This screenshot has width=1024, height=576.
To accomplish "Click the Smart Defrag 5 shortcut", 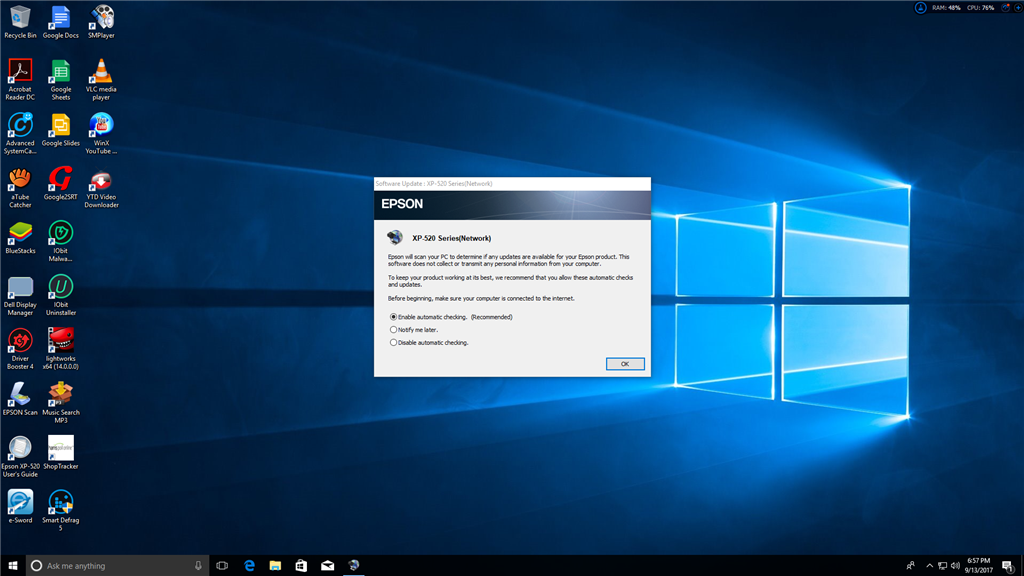I will [61, 510].
